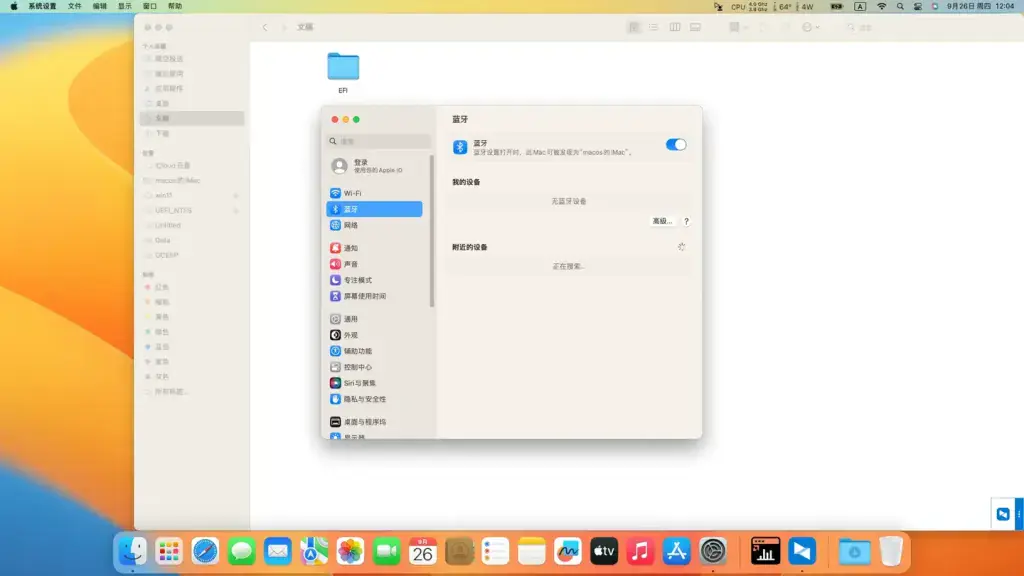Screen dimensions: 1024x576
Task: Click the settings search field
Action: (x=379, y=141)
